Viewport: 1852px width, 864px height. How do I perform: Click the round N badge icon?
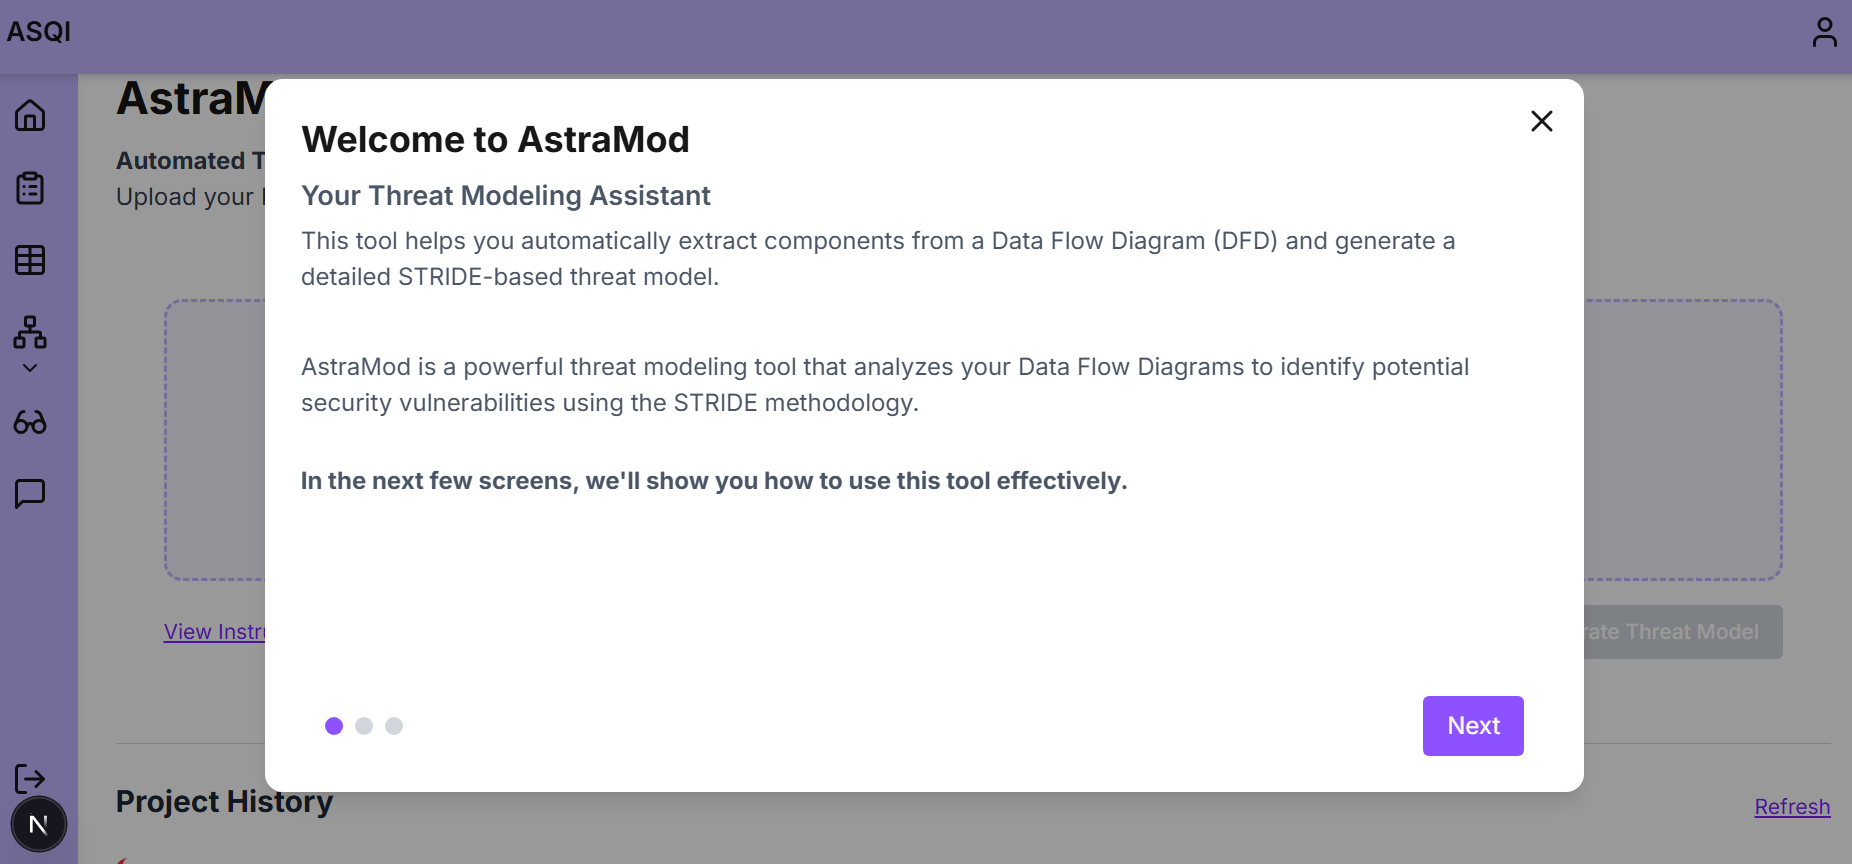(x=38, y=825)
